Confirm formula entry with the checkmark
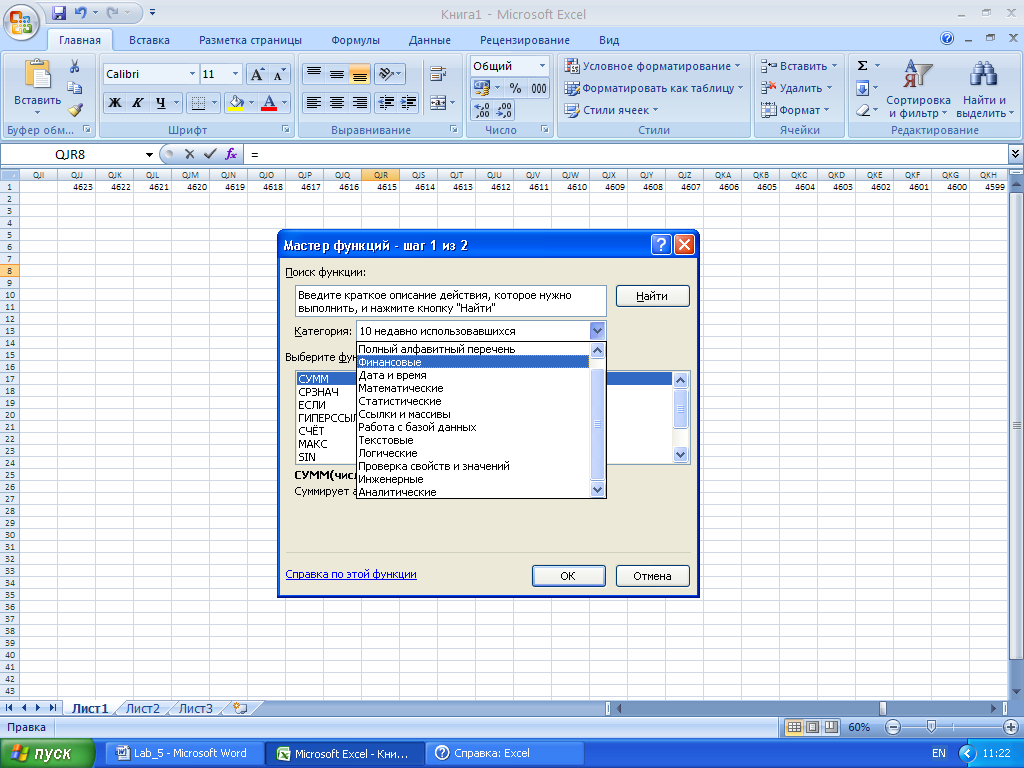1024x768 pixels. pyautogui.click(x=210, y=154)
